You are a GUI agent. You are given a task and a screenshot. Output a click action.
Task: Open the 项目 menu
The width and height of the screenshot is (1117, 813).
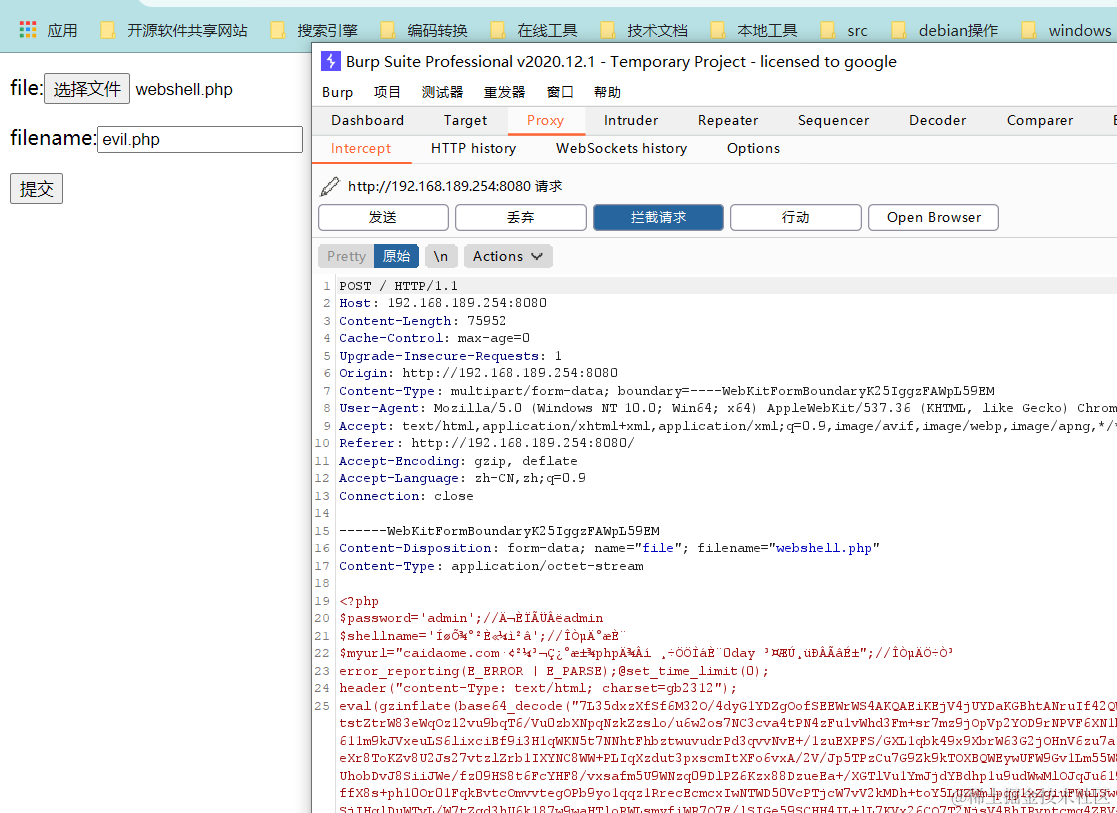[388, 92]
